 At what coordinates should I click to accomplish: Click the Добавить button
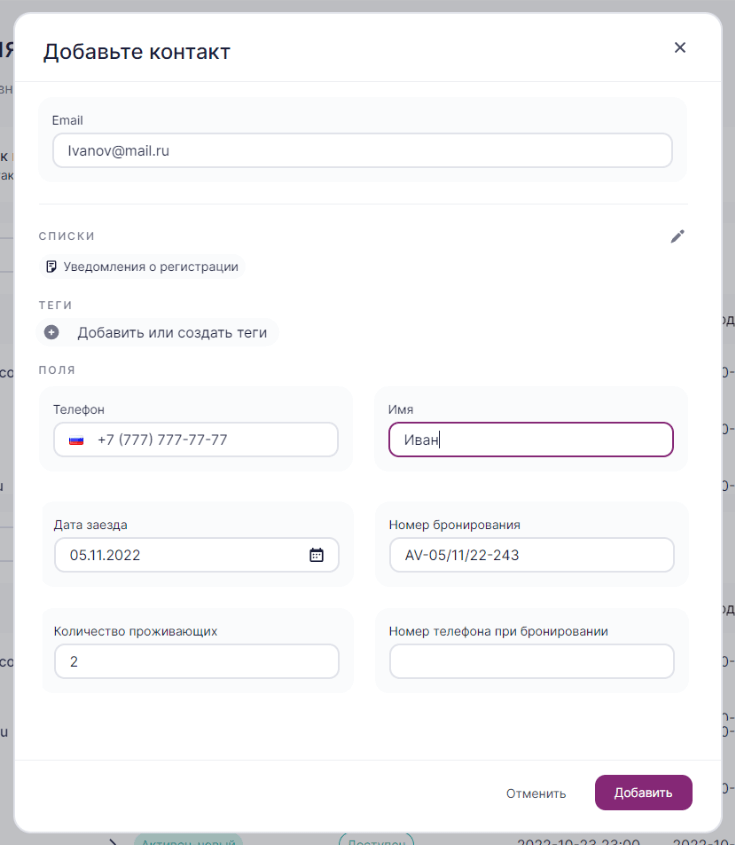tap(643, 793)
